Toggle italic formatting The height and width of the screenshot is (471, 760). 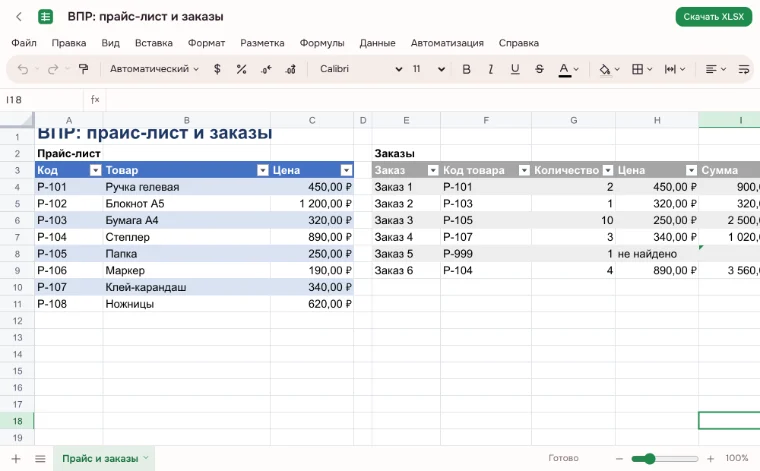click(x=491, y=69)
